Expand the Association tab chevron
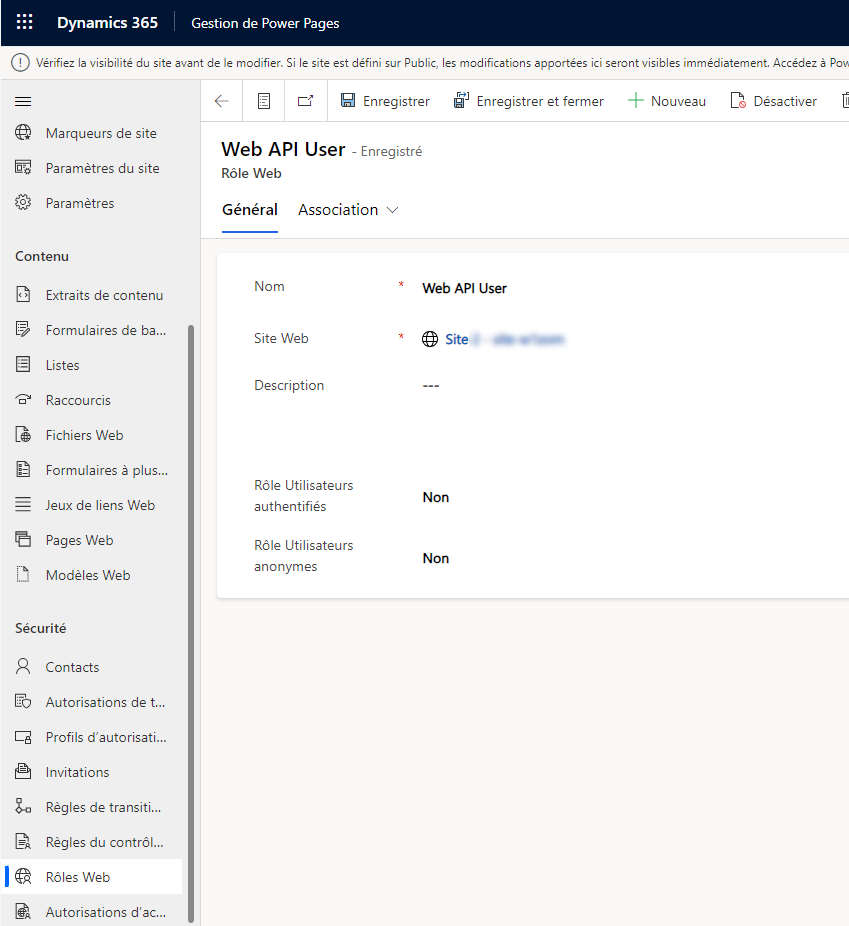 (x=392, y=210)
